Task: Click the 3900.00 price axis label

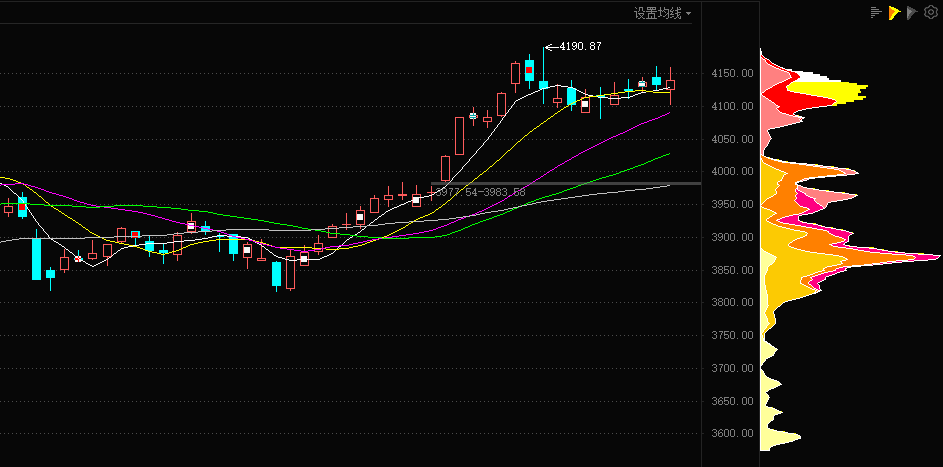Action: point(732,237)
